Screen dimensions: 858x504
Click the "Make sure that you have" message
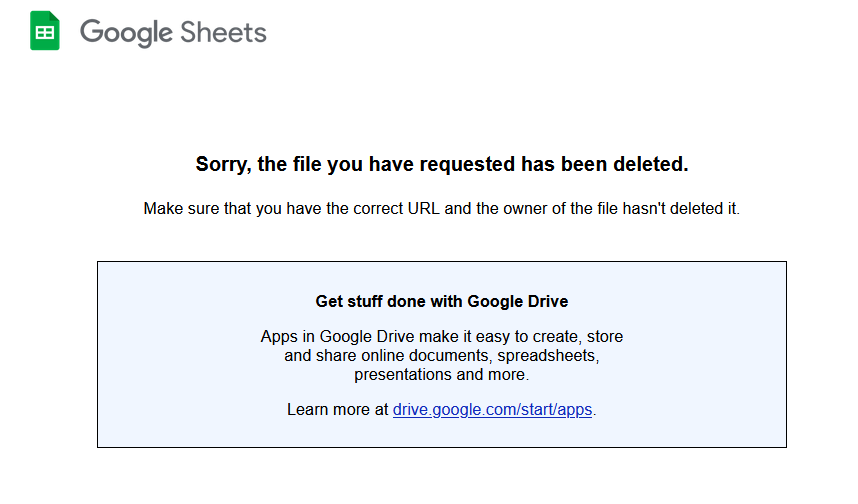442,208
